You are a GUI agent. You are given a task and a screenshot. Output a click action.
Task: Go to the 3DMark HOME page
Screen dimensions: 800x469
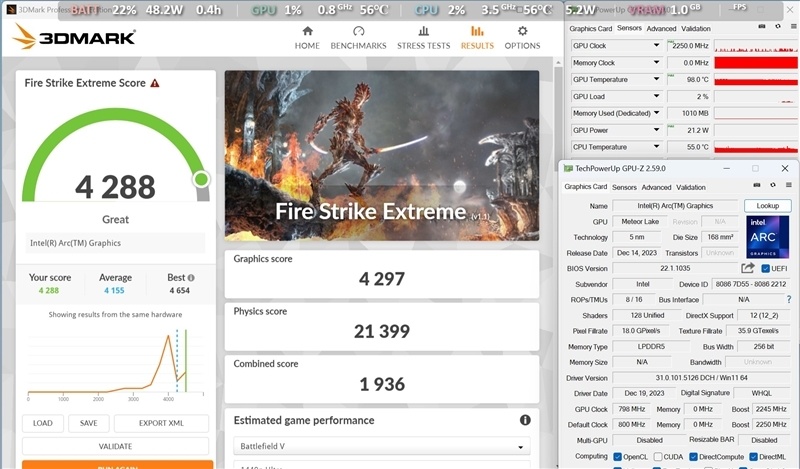[x=307, y=38]
